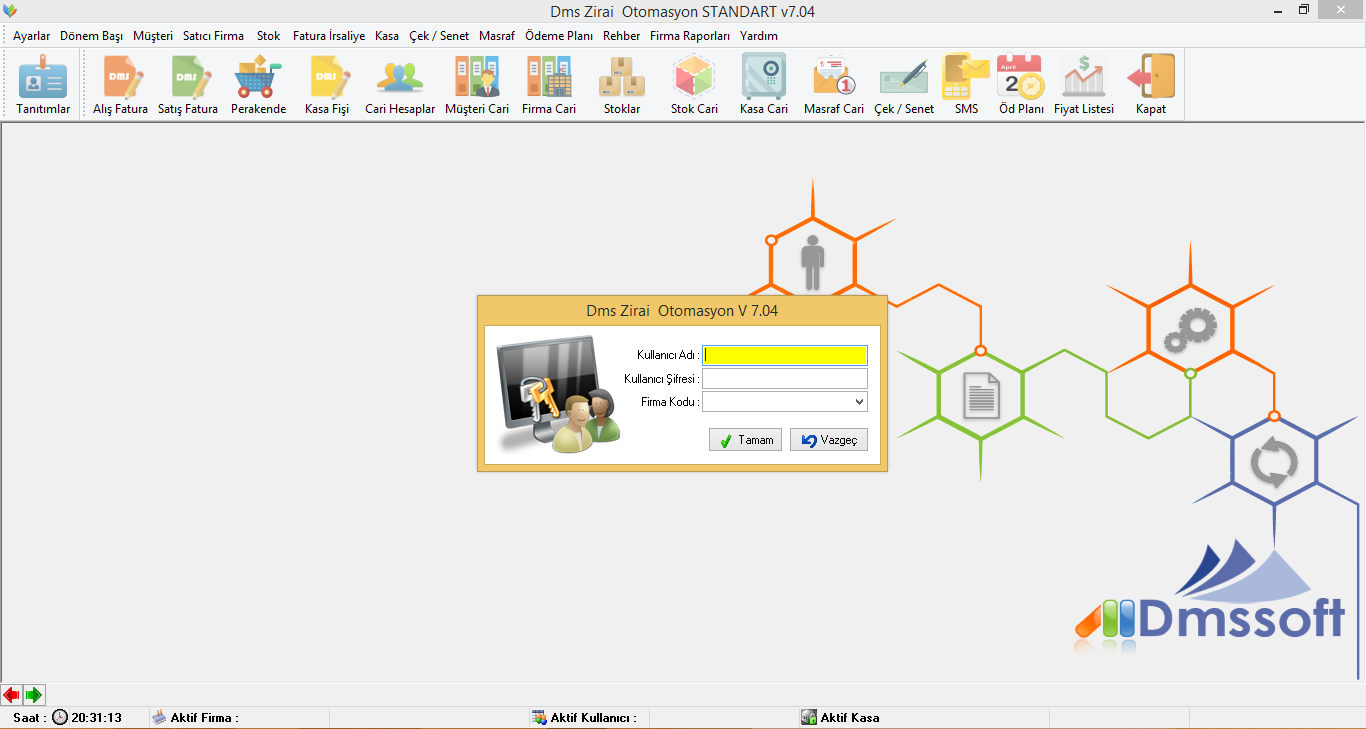Click the Kapat exit icon

(x=1151, y=78)
